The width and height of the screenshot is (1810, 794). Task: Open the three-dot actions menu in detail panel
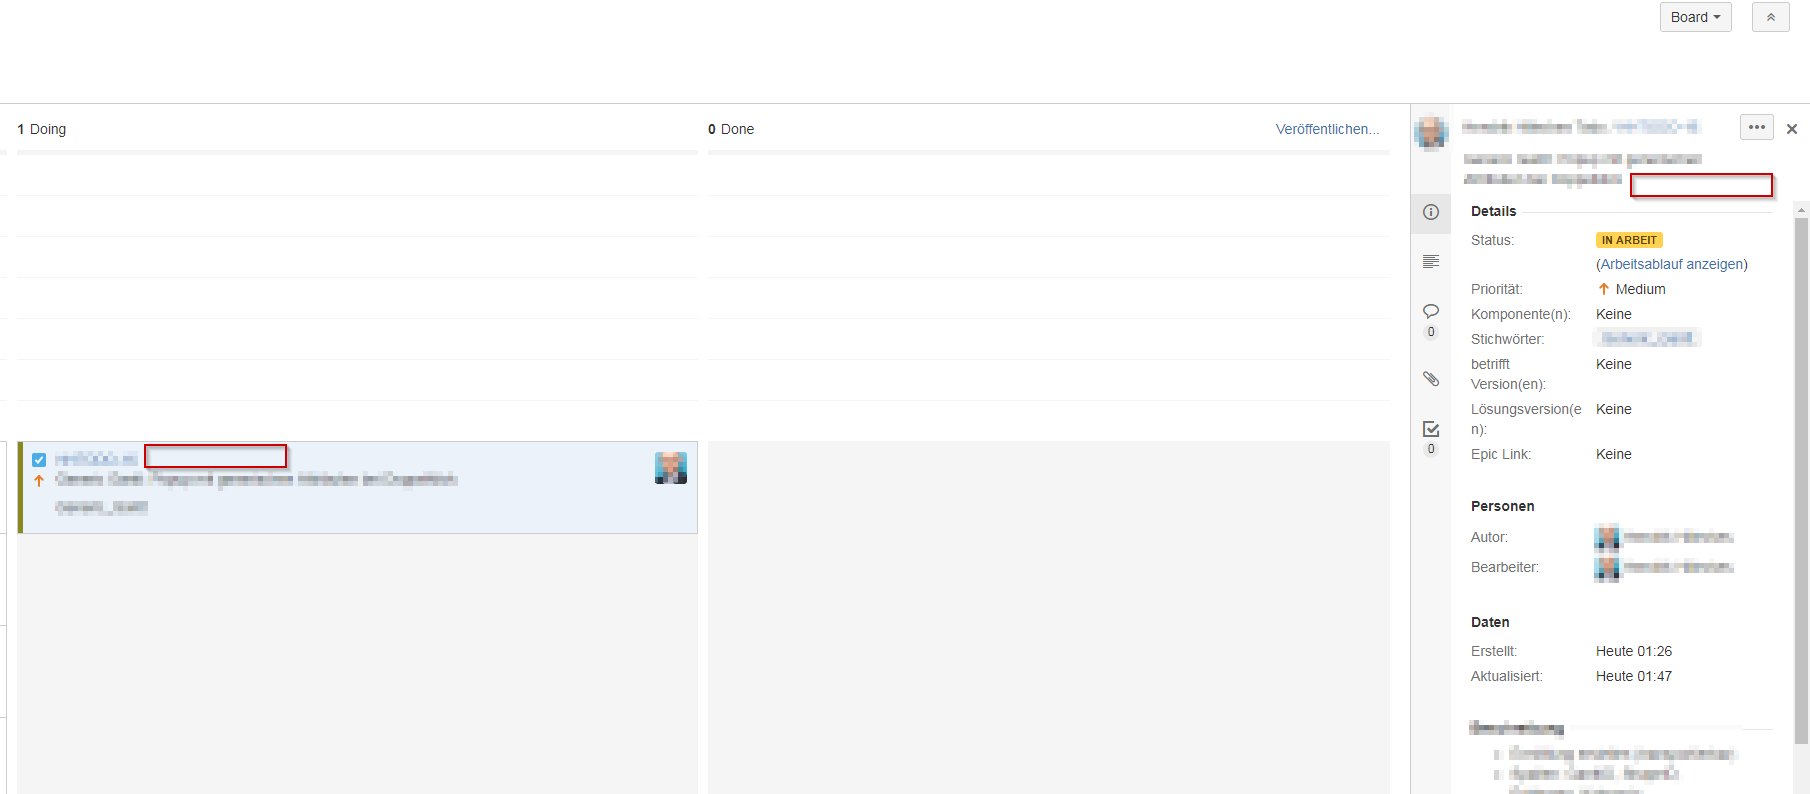tap(1757, 127)
